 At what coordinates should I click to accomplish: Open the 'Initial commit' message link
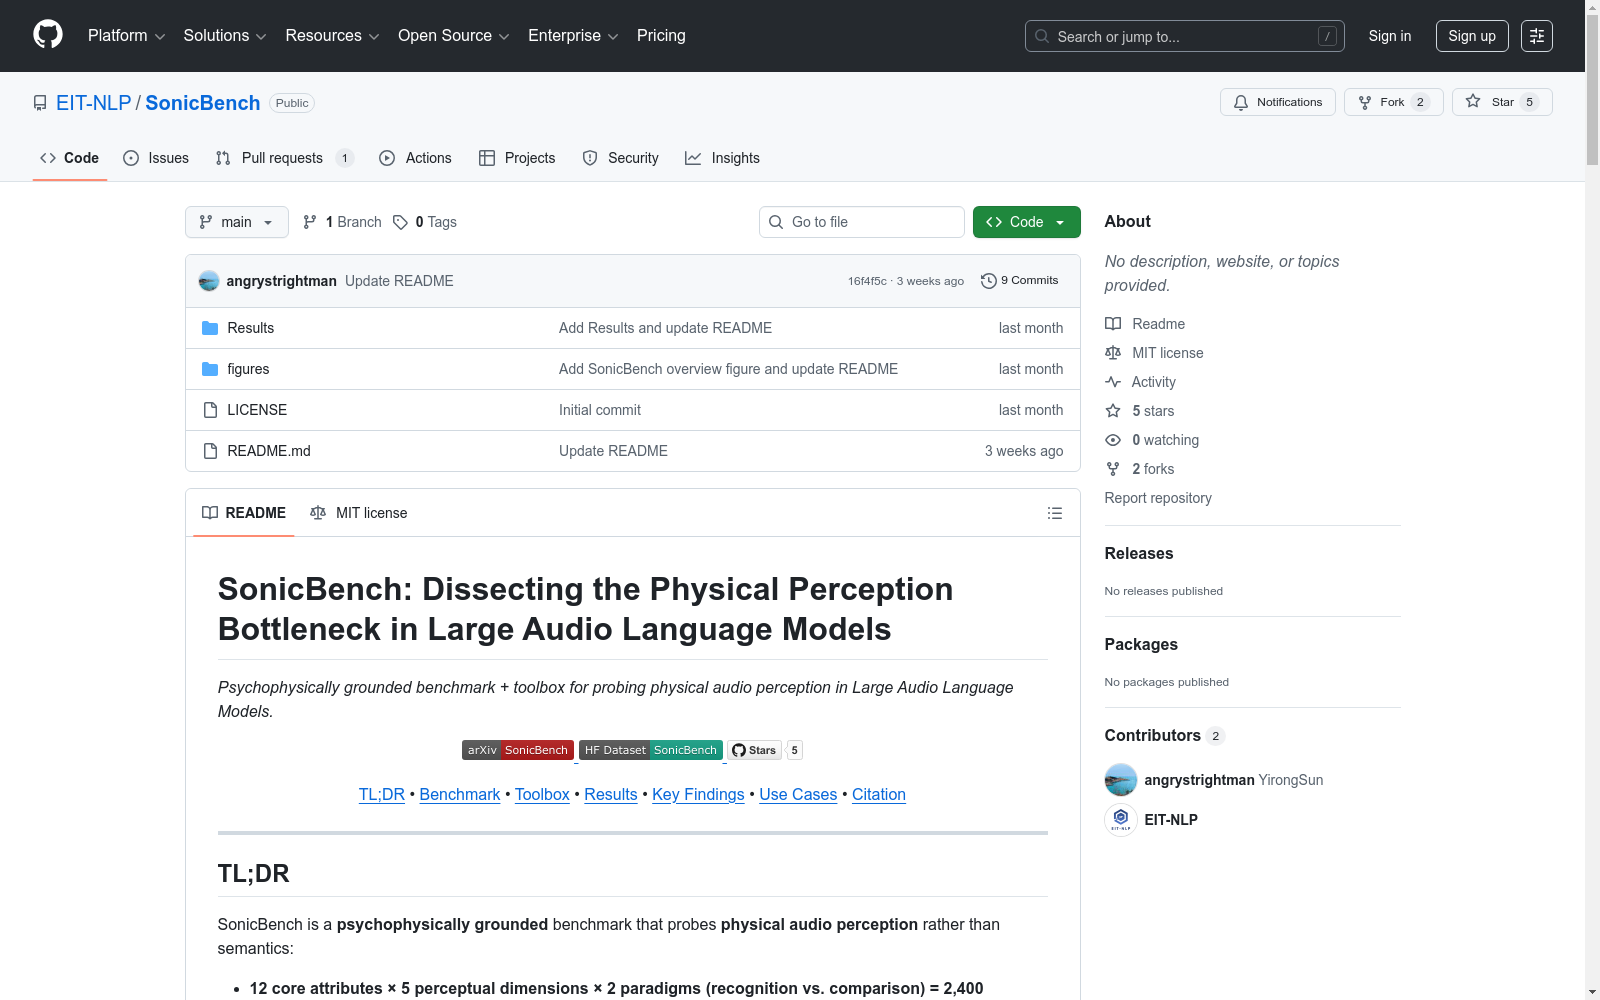[x=600, y=410]
